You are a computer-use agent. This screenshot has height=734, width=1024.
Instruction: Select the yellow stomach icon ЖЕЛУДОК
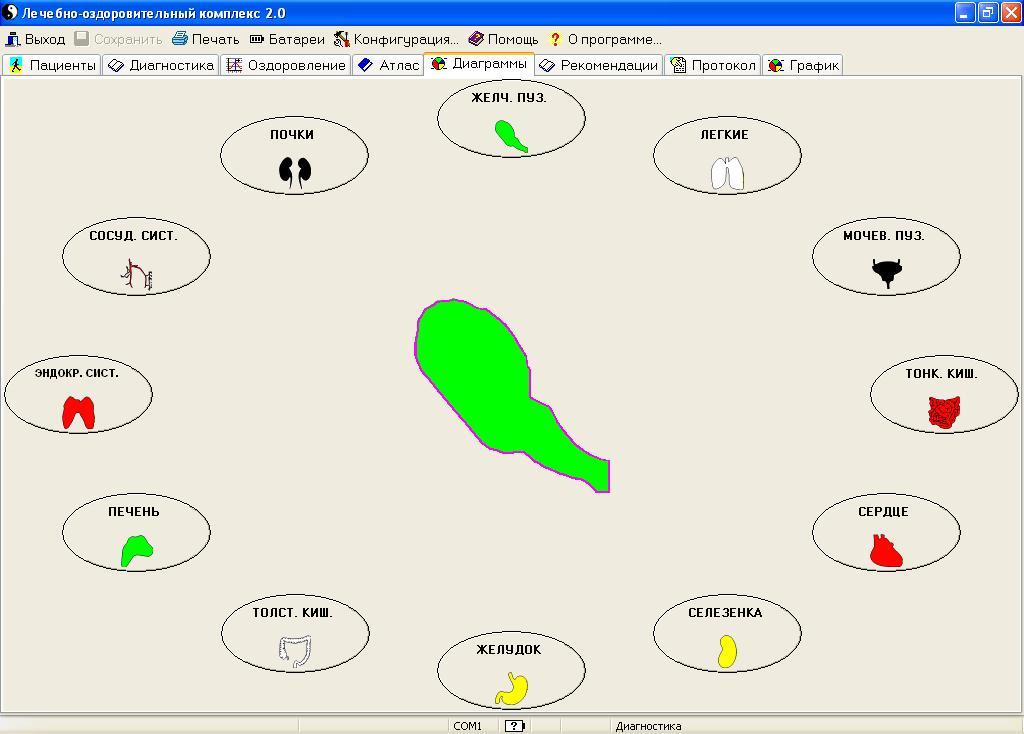coord(511,688)
